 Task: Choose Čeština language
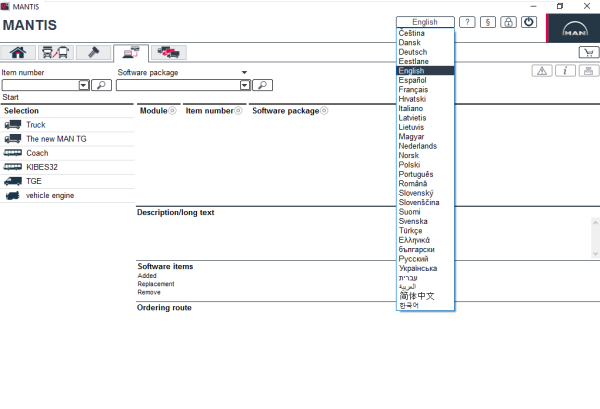click(425, 33)
